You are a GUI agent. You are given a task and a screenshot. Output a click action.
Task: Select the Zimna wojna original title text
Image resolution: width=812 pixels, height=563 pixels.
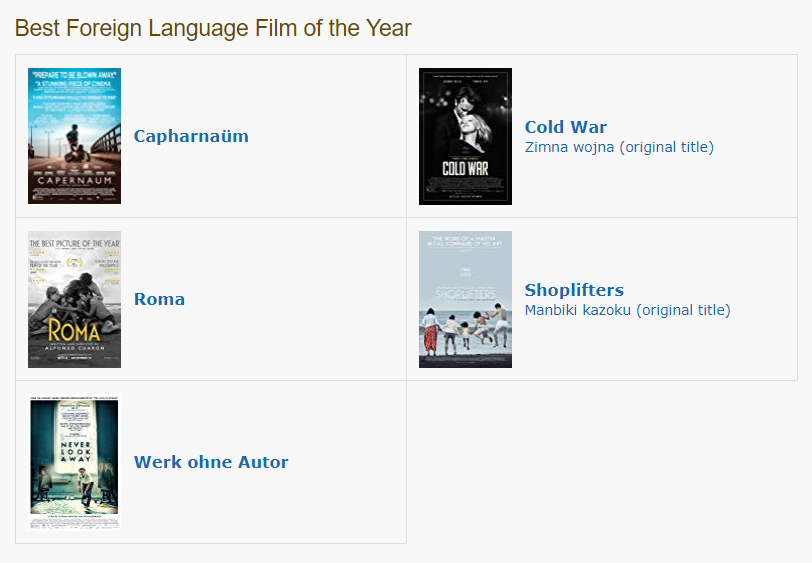coord(619,147)
